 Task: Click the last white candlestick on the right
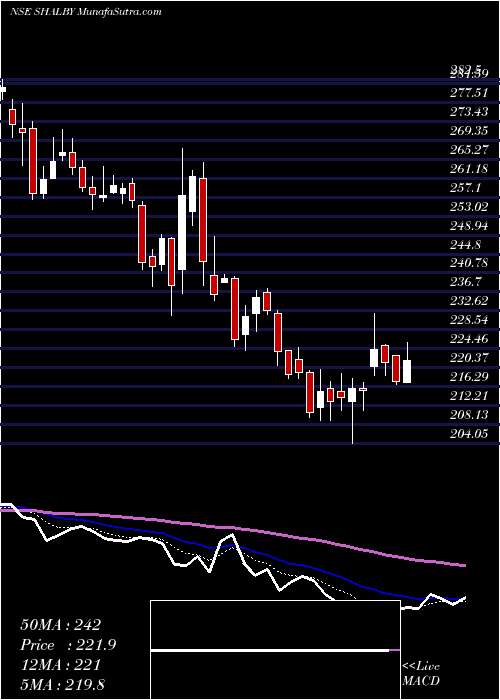(x=407, y=371)
